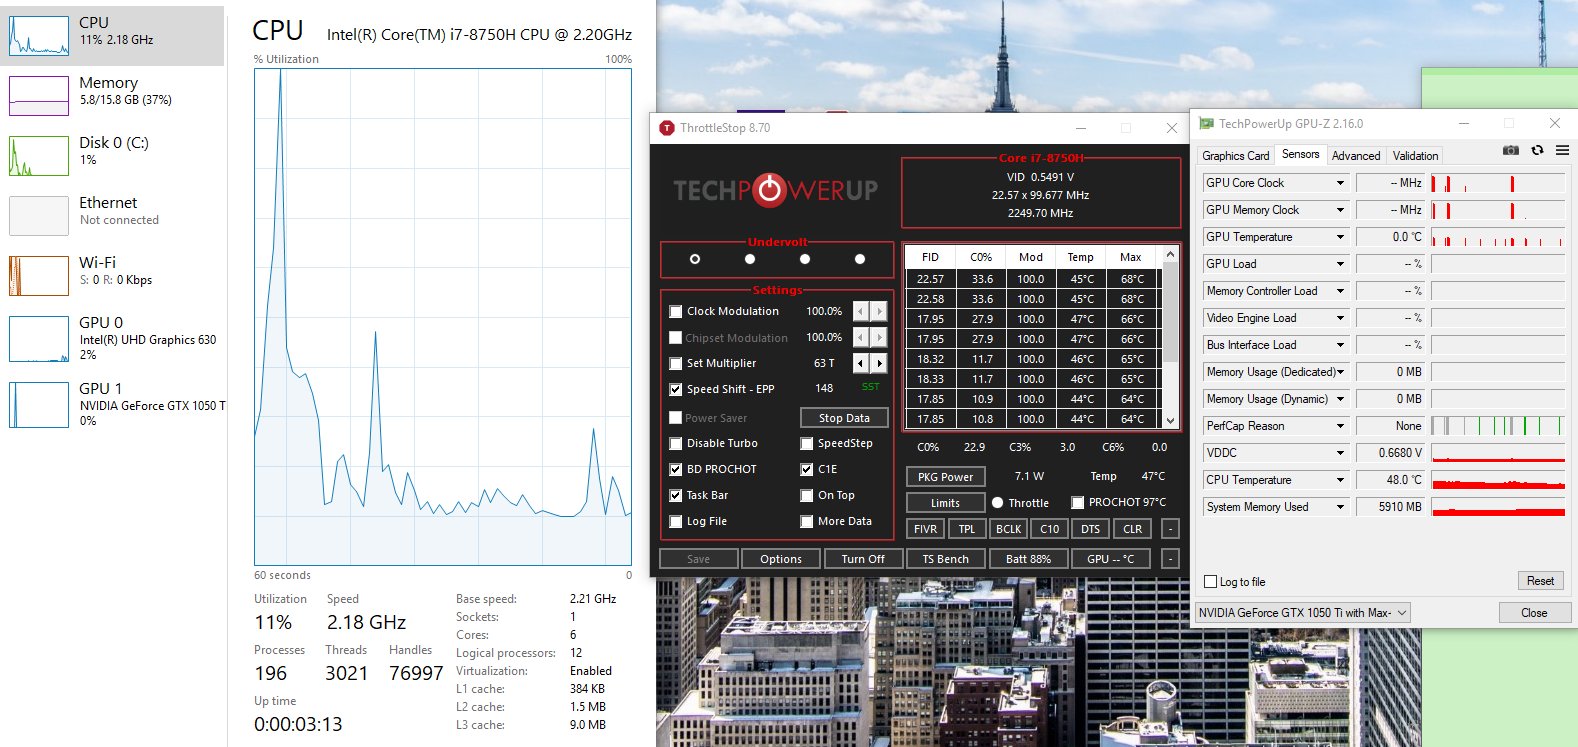Open the GPU Memory Clock sensor dropdown

(x=1340, y=210)
